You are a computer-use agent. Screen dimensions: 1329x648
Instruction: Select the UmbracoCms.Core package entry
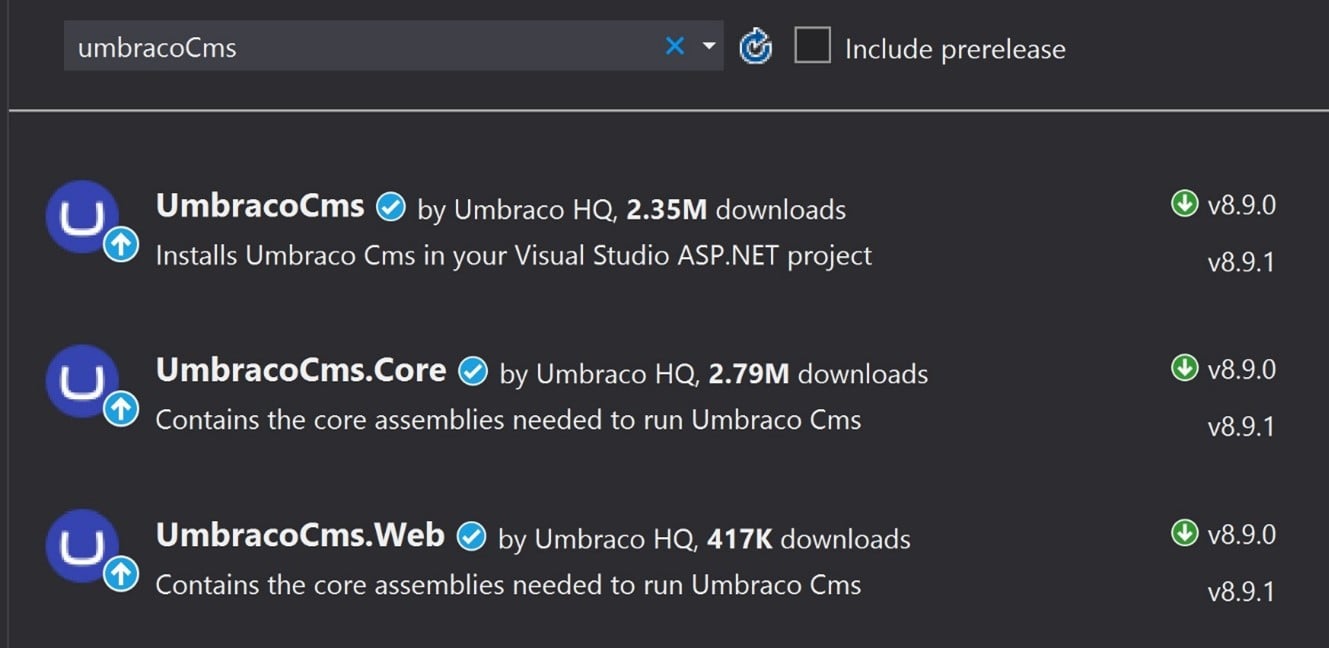300,371
